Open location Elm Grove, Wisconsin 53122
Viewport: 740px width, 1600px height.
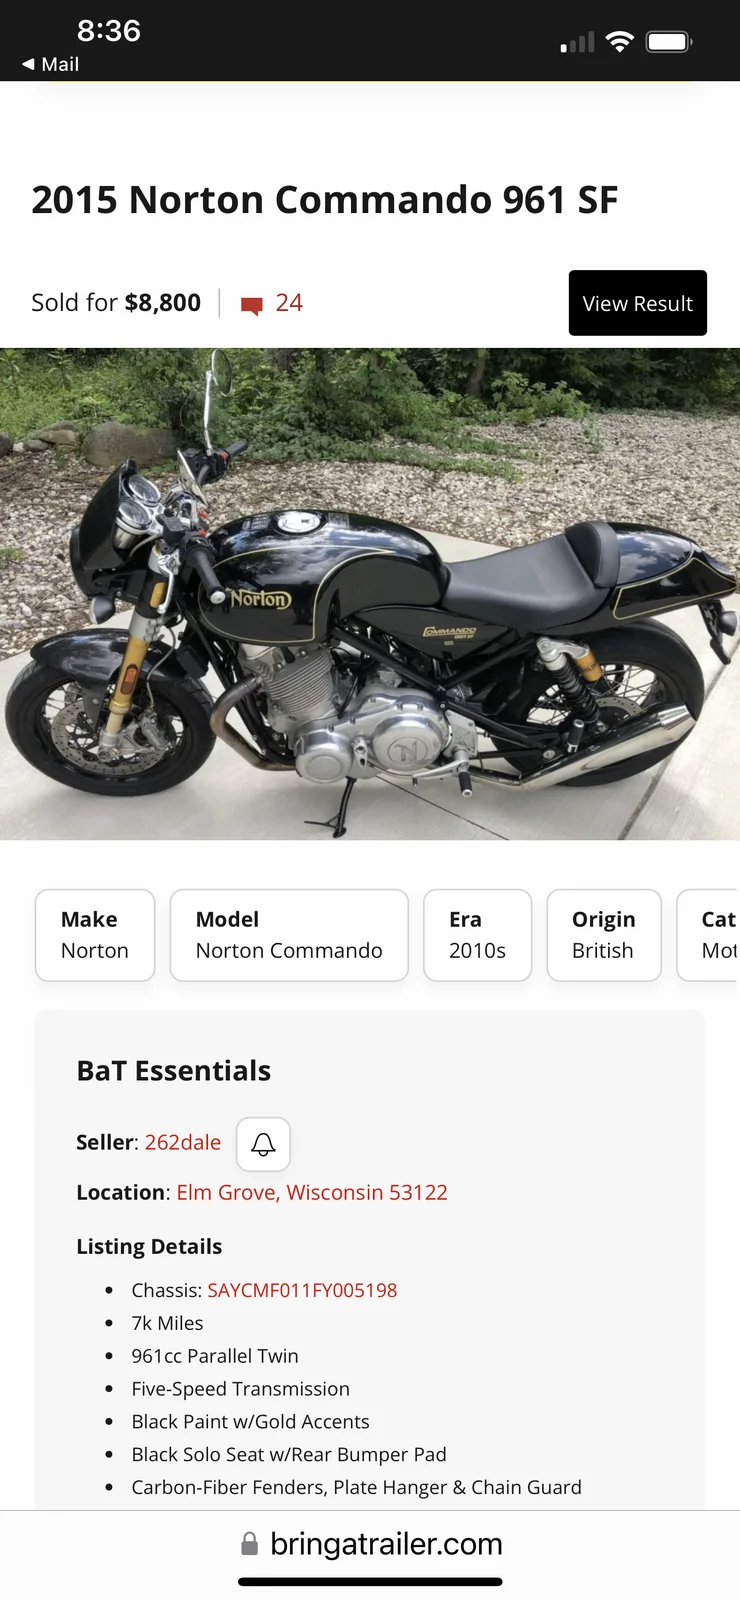(312, 1192)
